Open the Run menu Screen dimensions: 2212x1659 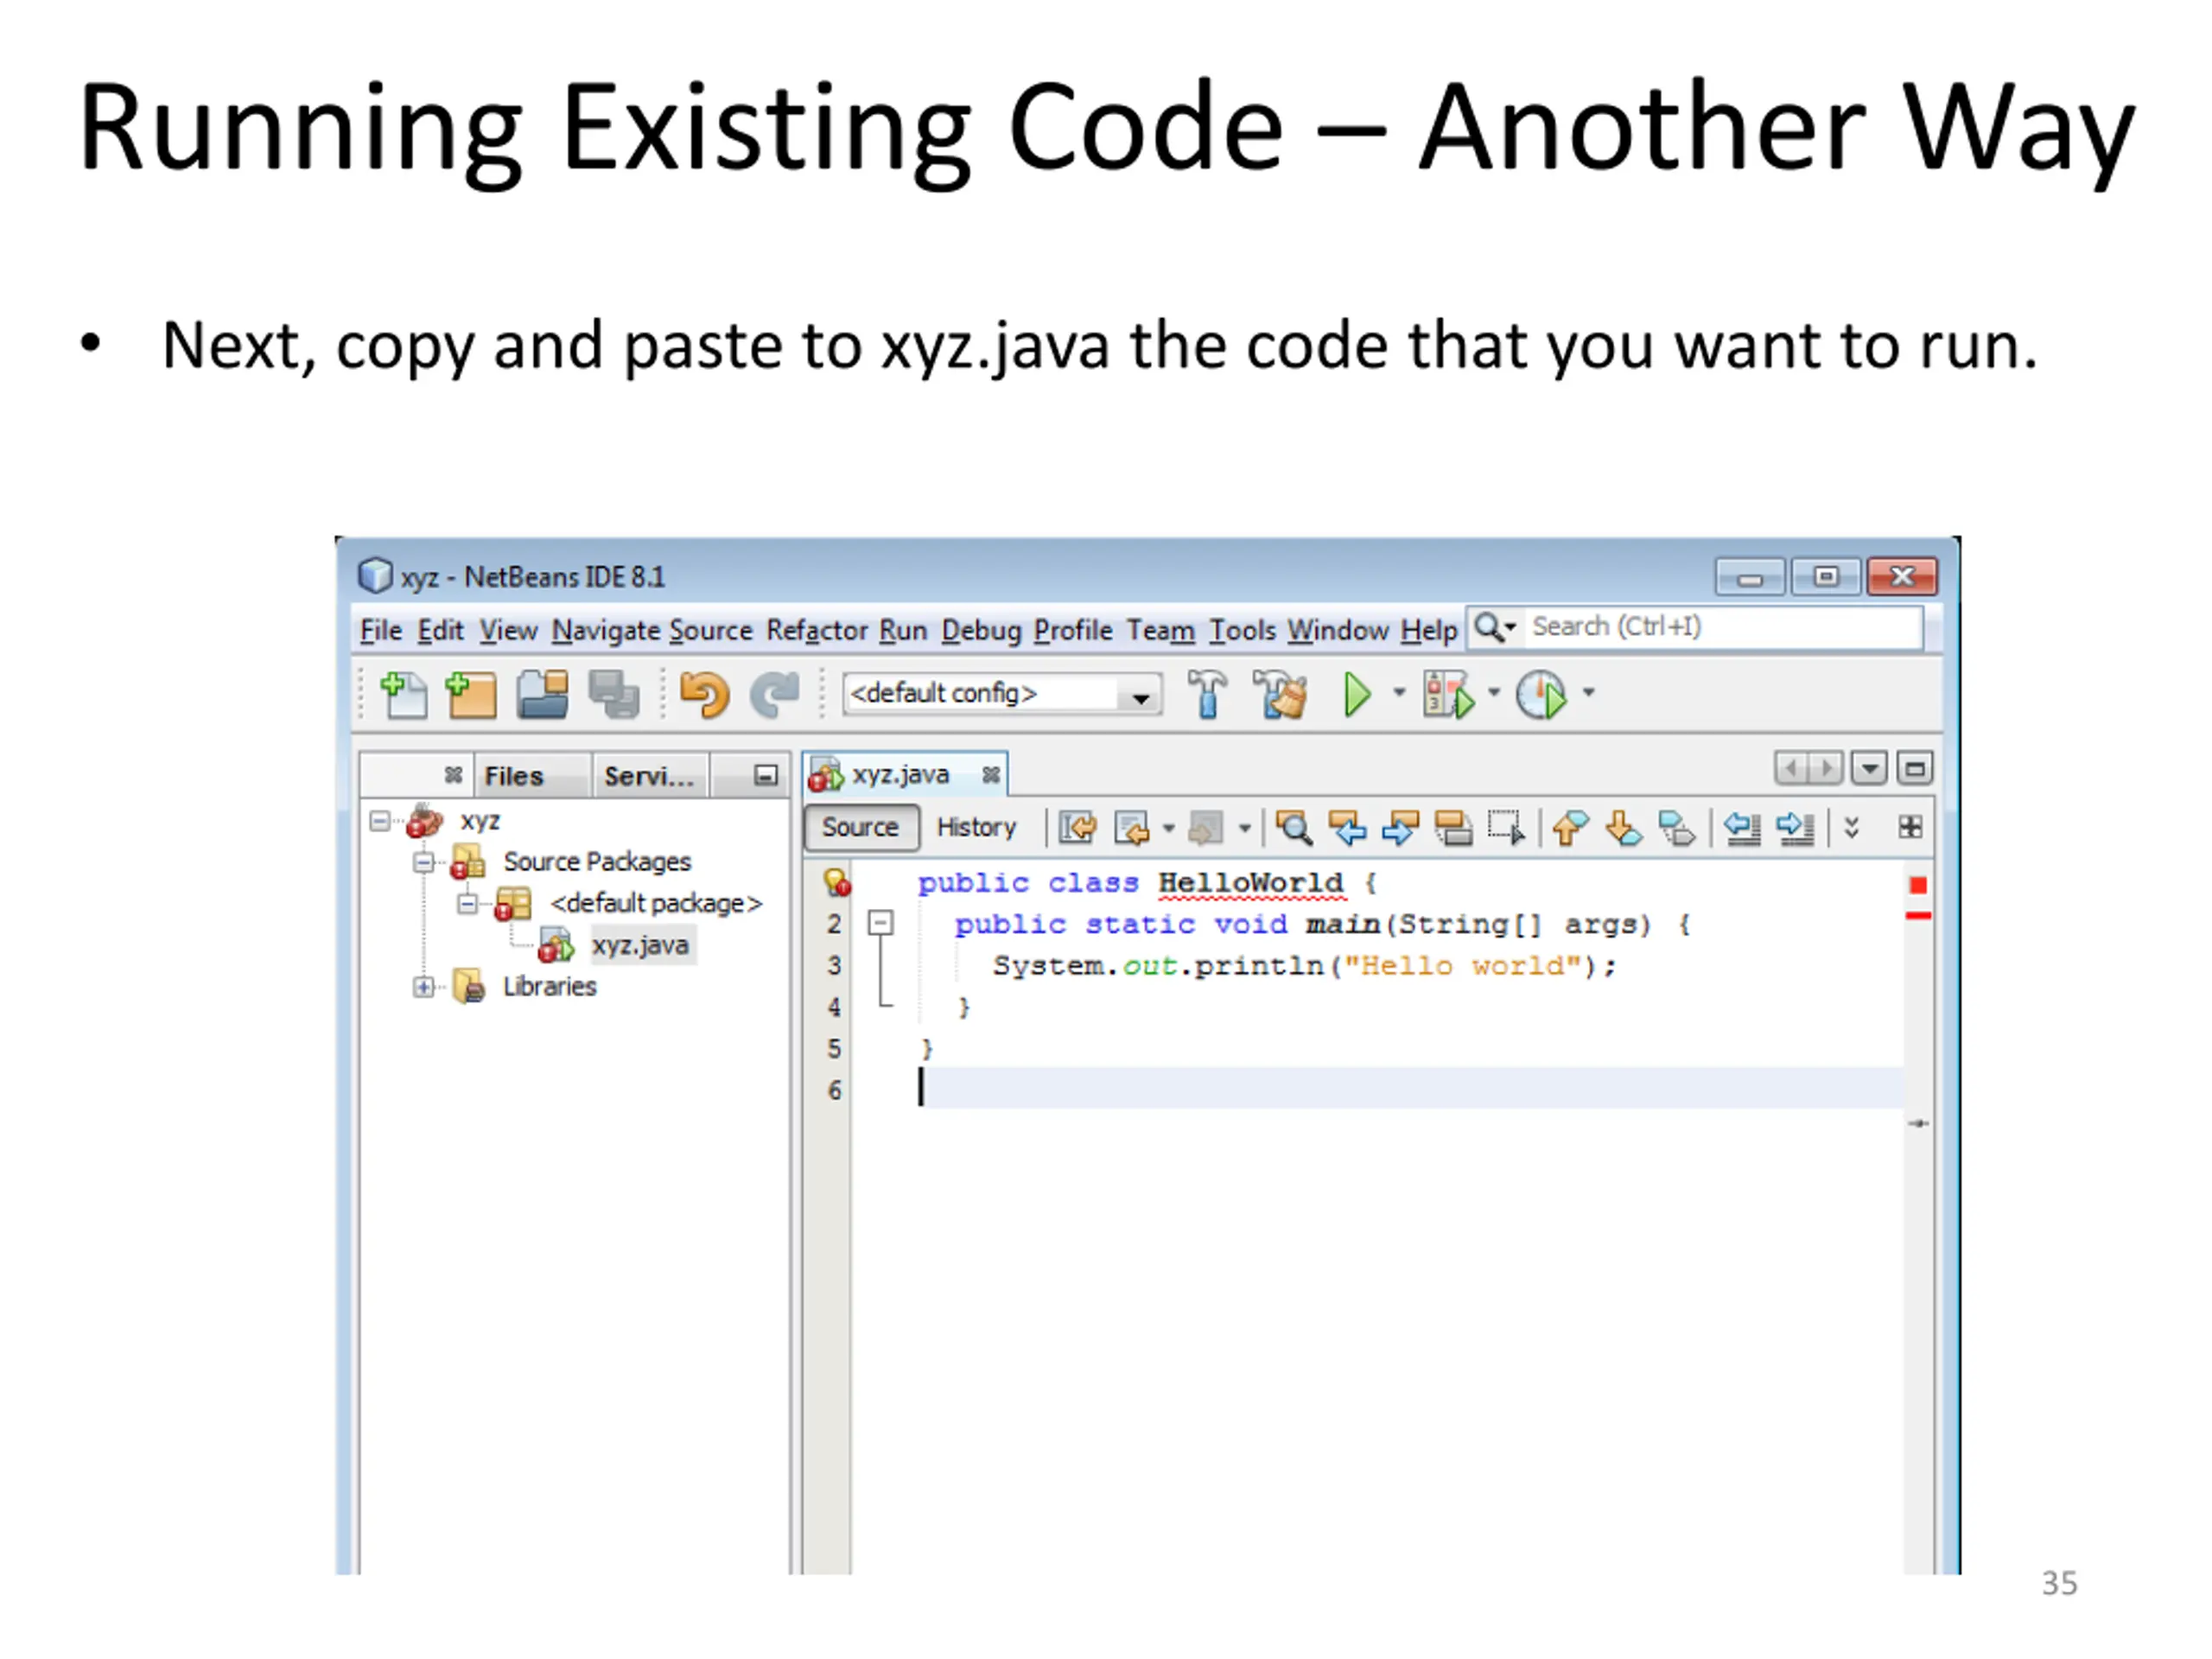point(904,630)
